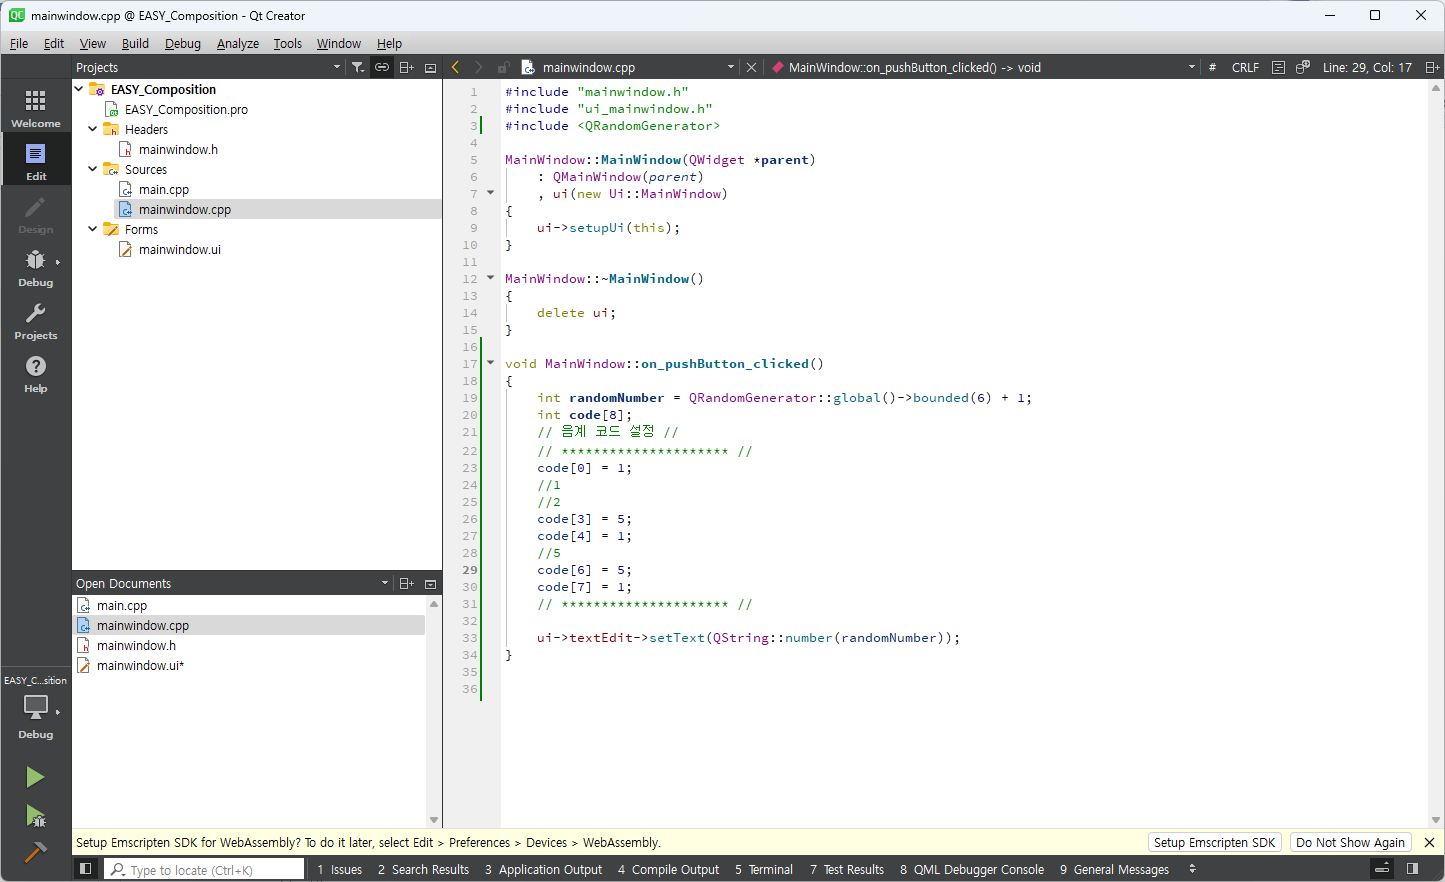The width and height of the screenshot is (1445, 882).
Task: Collapse the Sources folder
Action: click(x=93, y=169)
